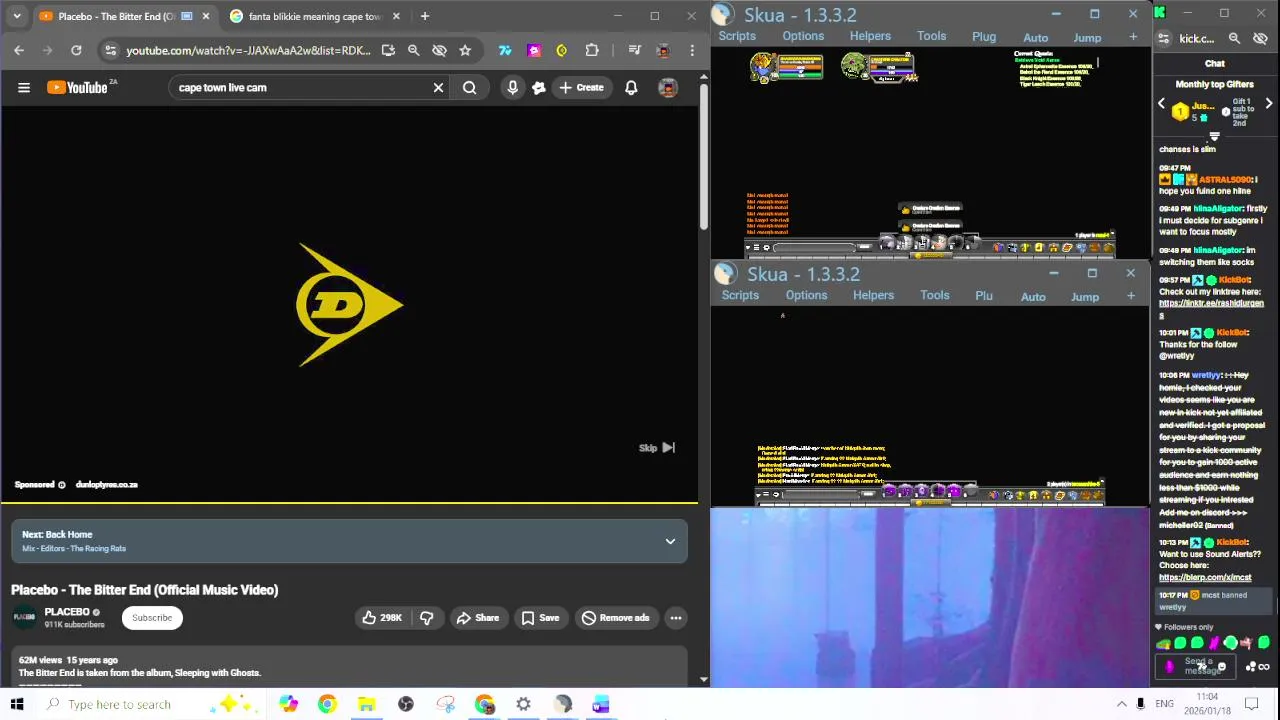Open Kick site settings tune icon
This screenshot has height=720, width=1280.
(x=1163, y=39)
